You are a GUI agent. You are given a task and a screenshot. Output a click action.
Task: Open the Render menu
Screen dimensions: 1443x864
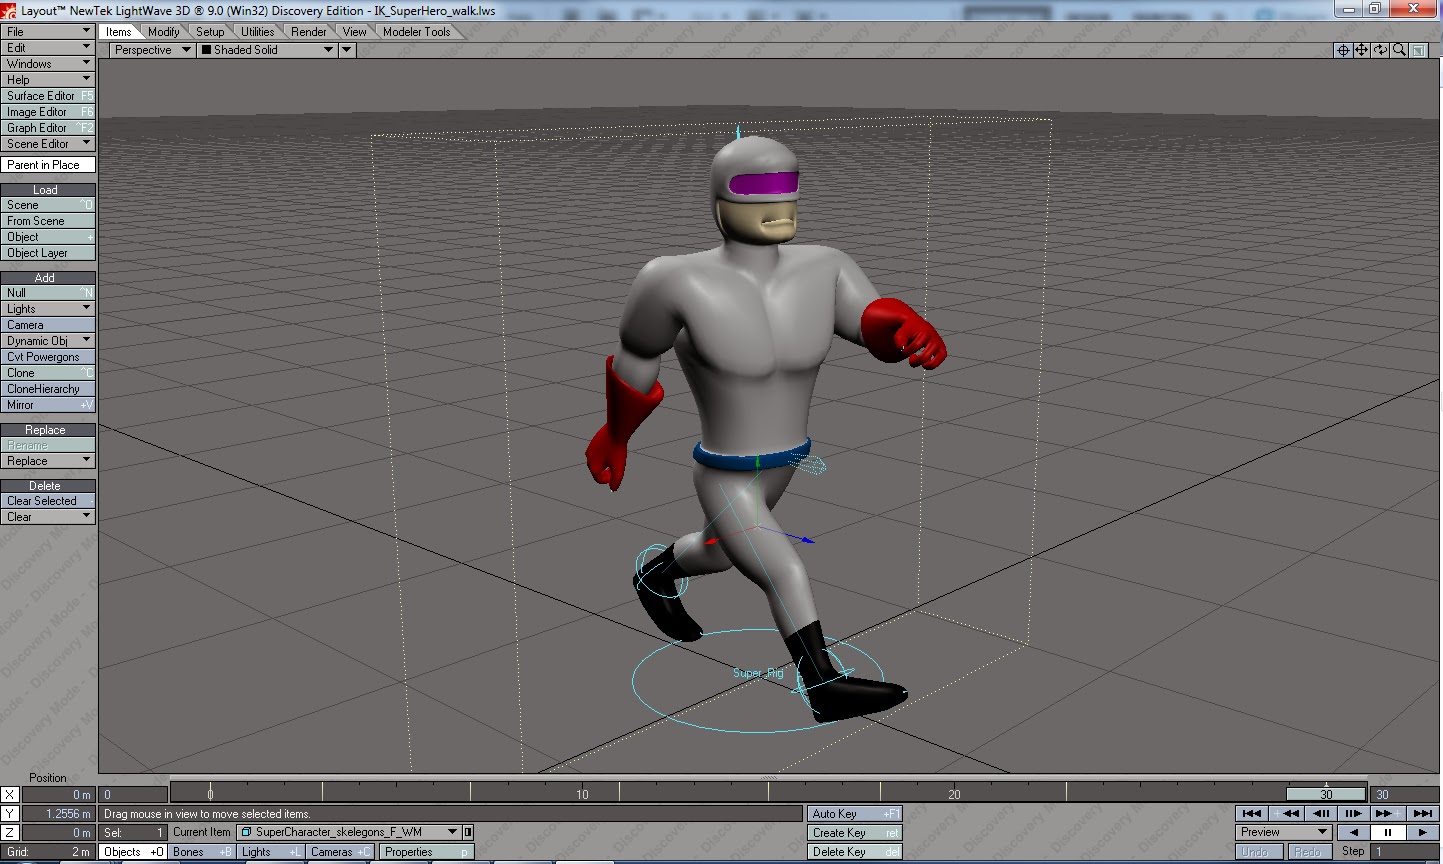308,31
